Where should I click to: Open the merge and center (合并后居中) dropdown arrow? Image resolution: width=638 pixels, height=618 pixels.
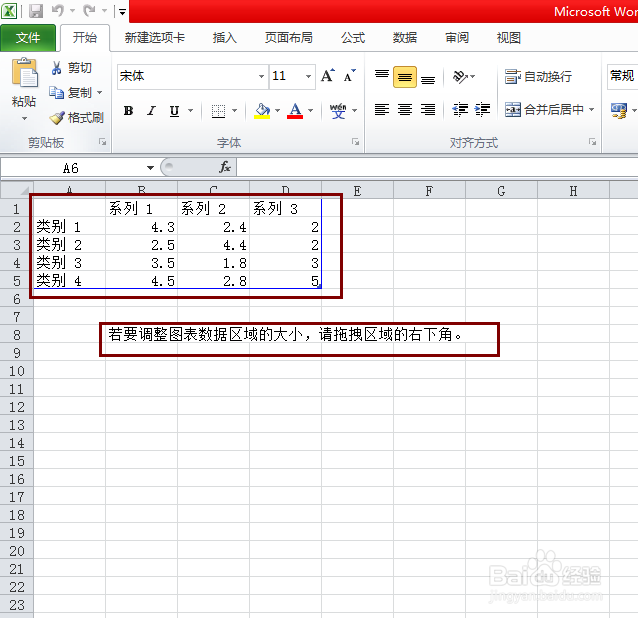[592, 109]
